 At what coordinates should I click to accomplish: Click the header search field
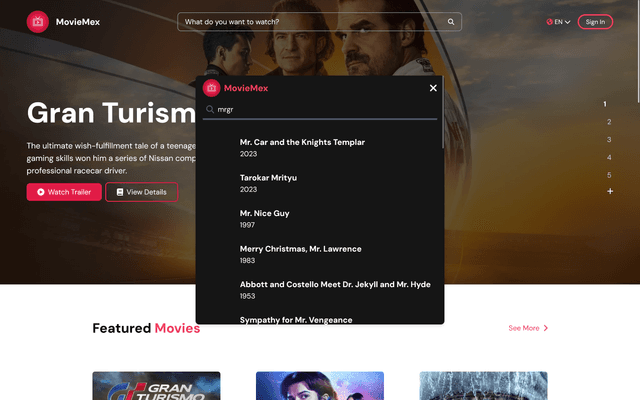click(x=319, y=22)
